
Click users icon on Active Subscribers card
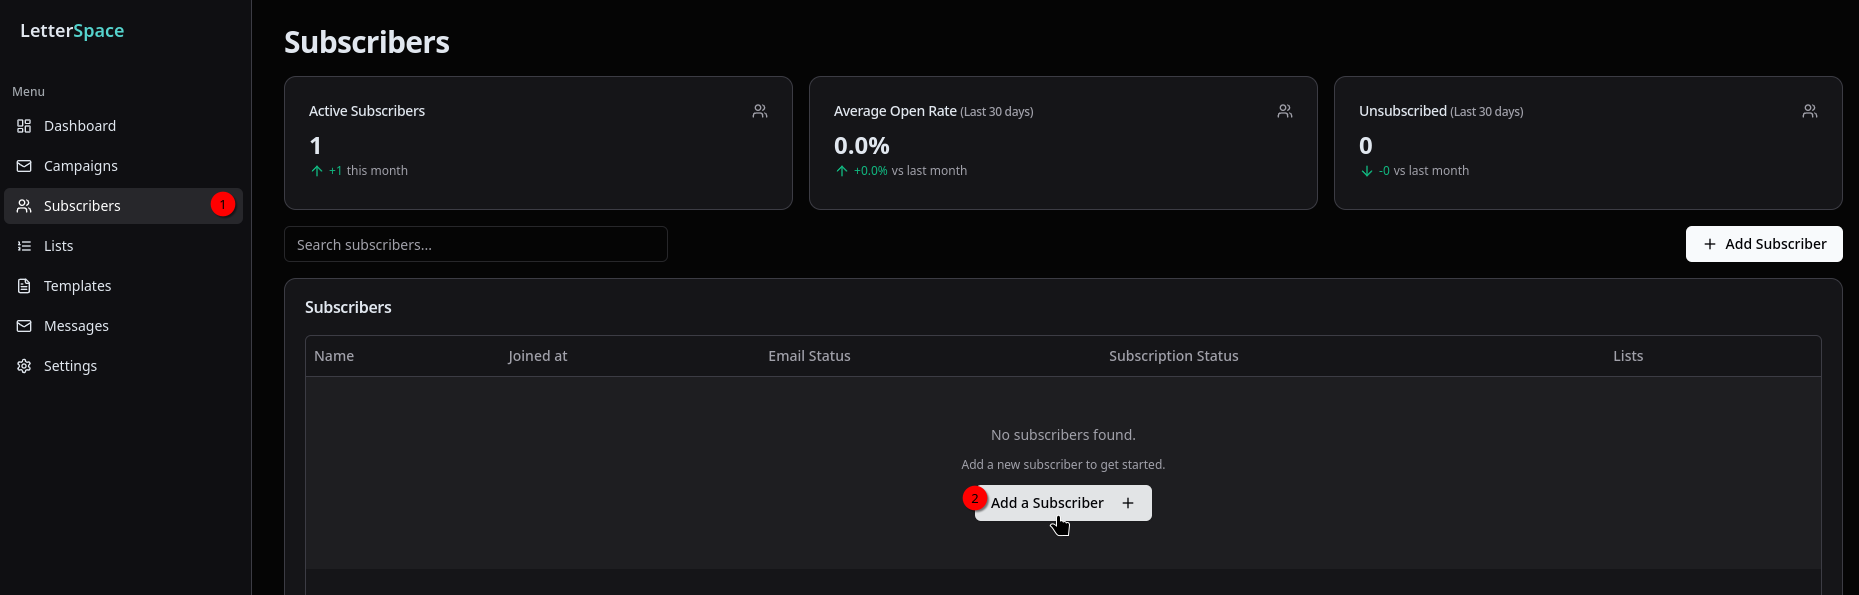(x=760, y=111)
